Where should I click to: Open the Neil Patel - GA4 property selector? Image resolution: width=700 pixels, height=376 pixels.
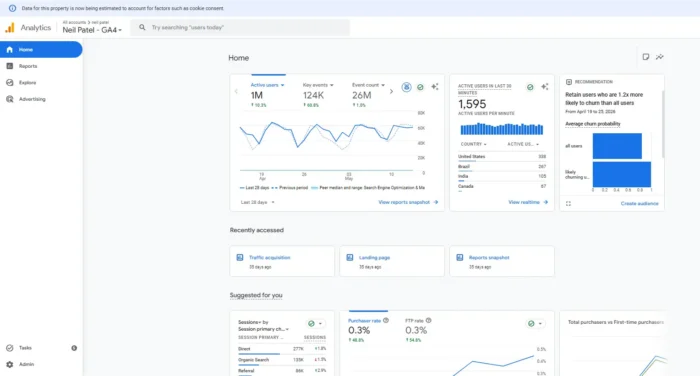92,30
